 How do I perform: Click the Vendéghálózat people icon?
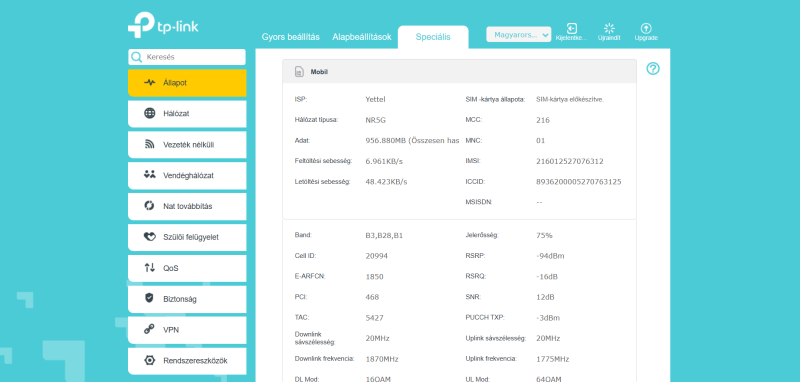coord(149,175)
